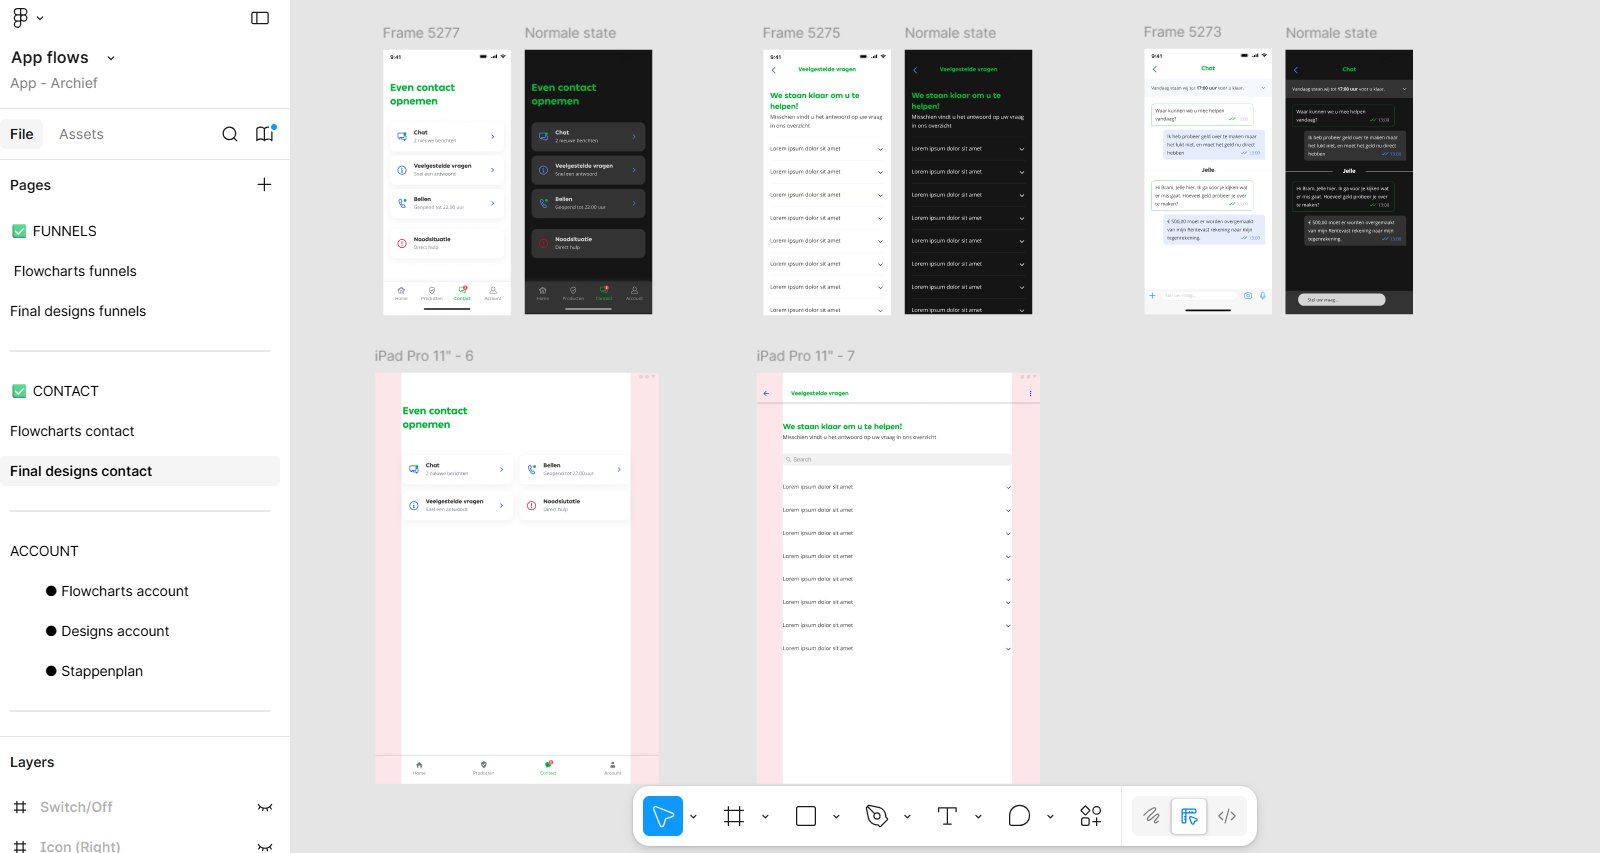Click Noodsituatie card in iPad Pro 6 frame

click(x=575, y=505)
